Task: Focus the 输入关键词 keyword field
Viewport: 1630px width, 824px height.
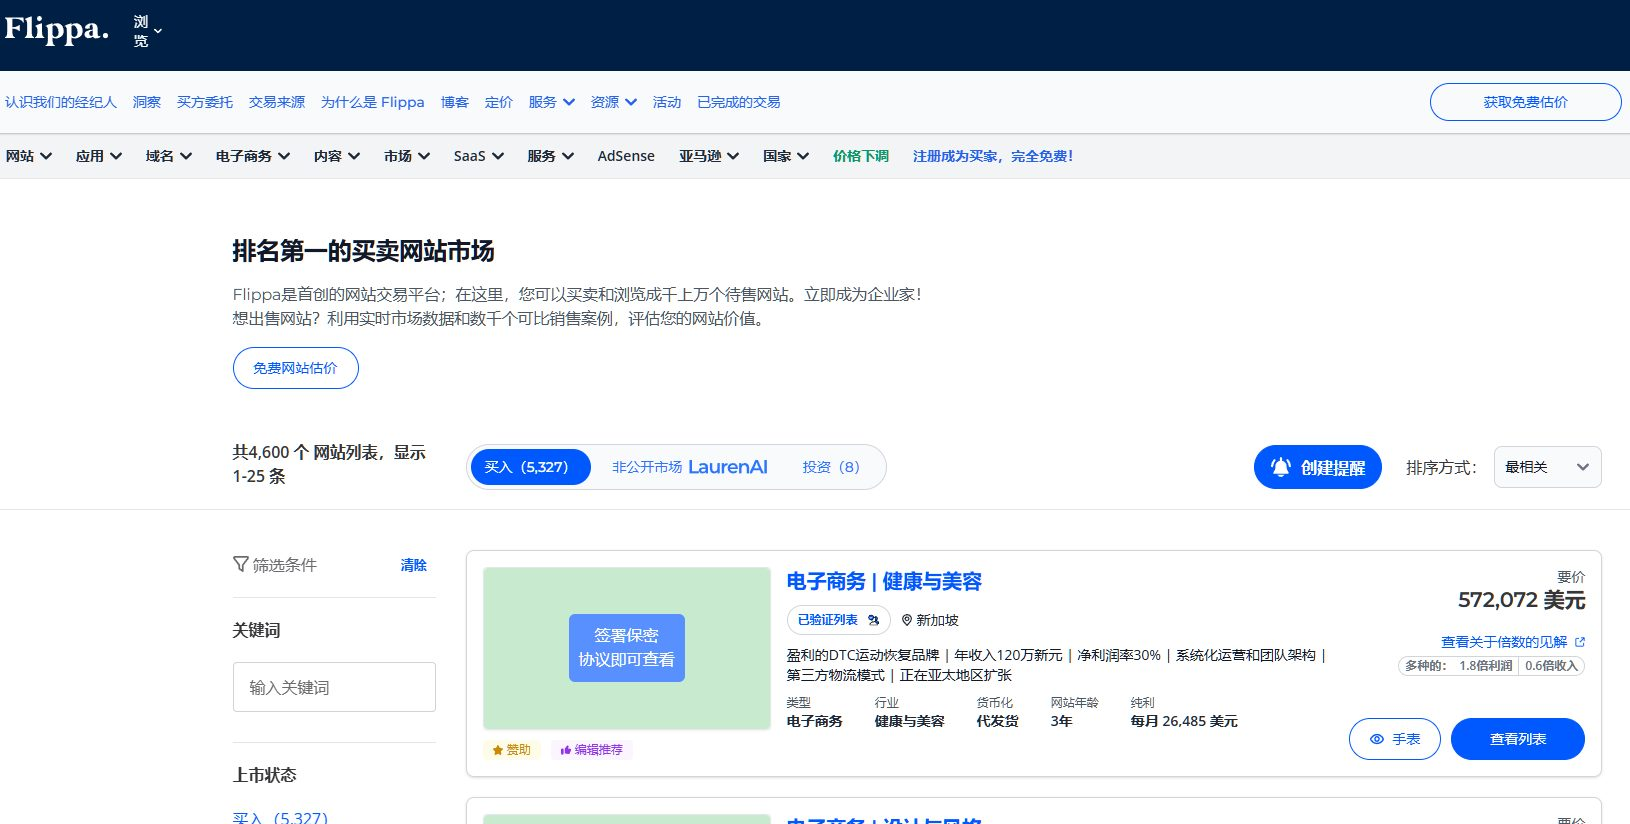Action: pyautogui.click(x=334, y=687)
